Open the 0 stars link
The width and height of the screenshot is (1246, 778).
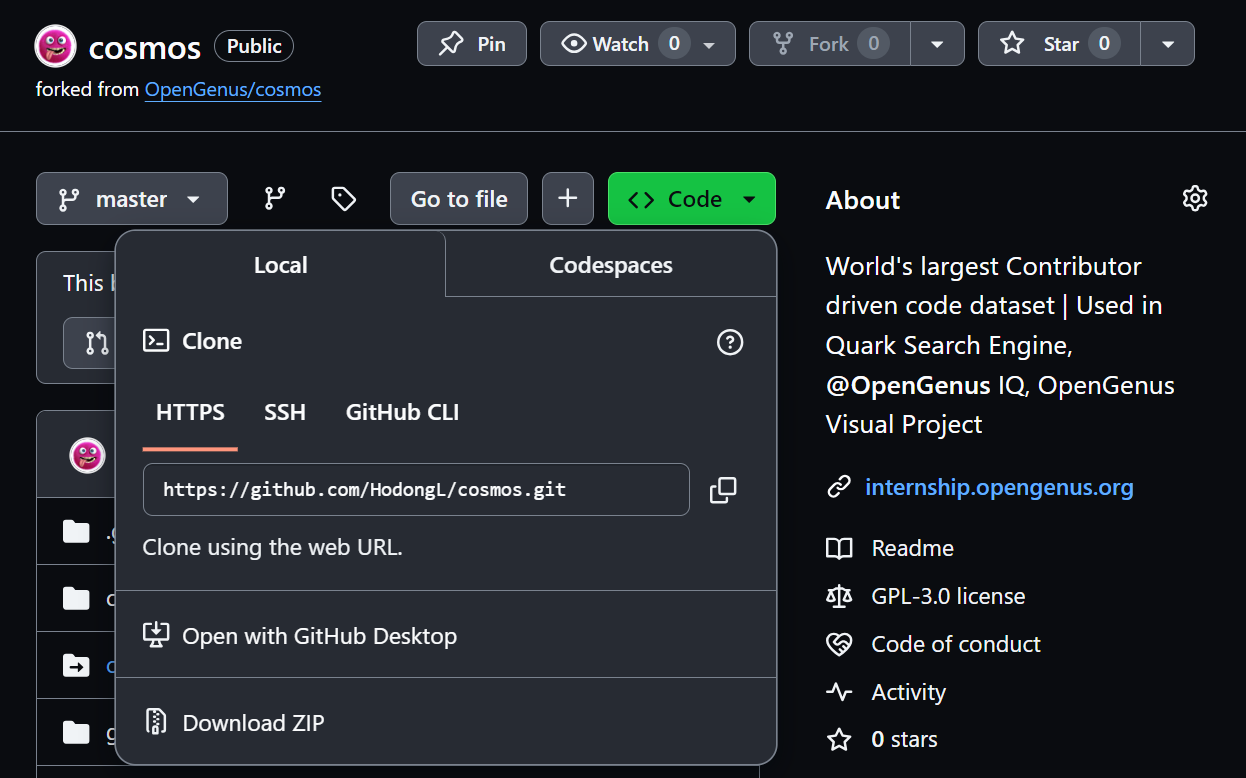coord(904,740)
